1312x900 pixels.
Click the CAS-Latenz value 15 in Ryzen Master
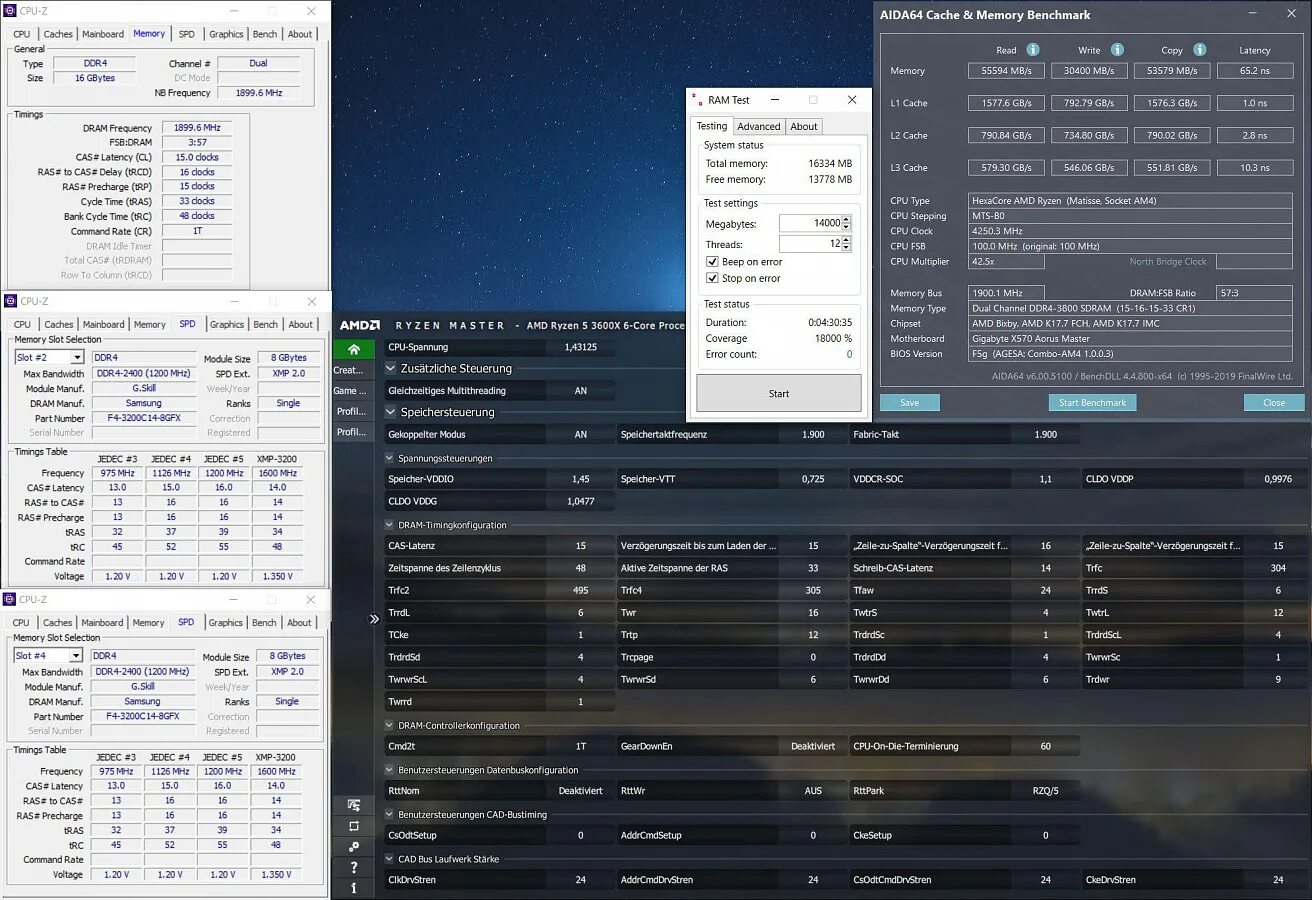[x=581, y=546]
